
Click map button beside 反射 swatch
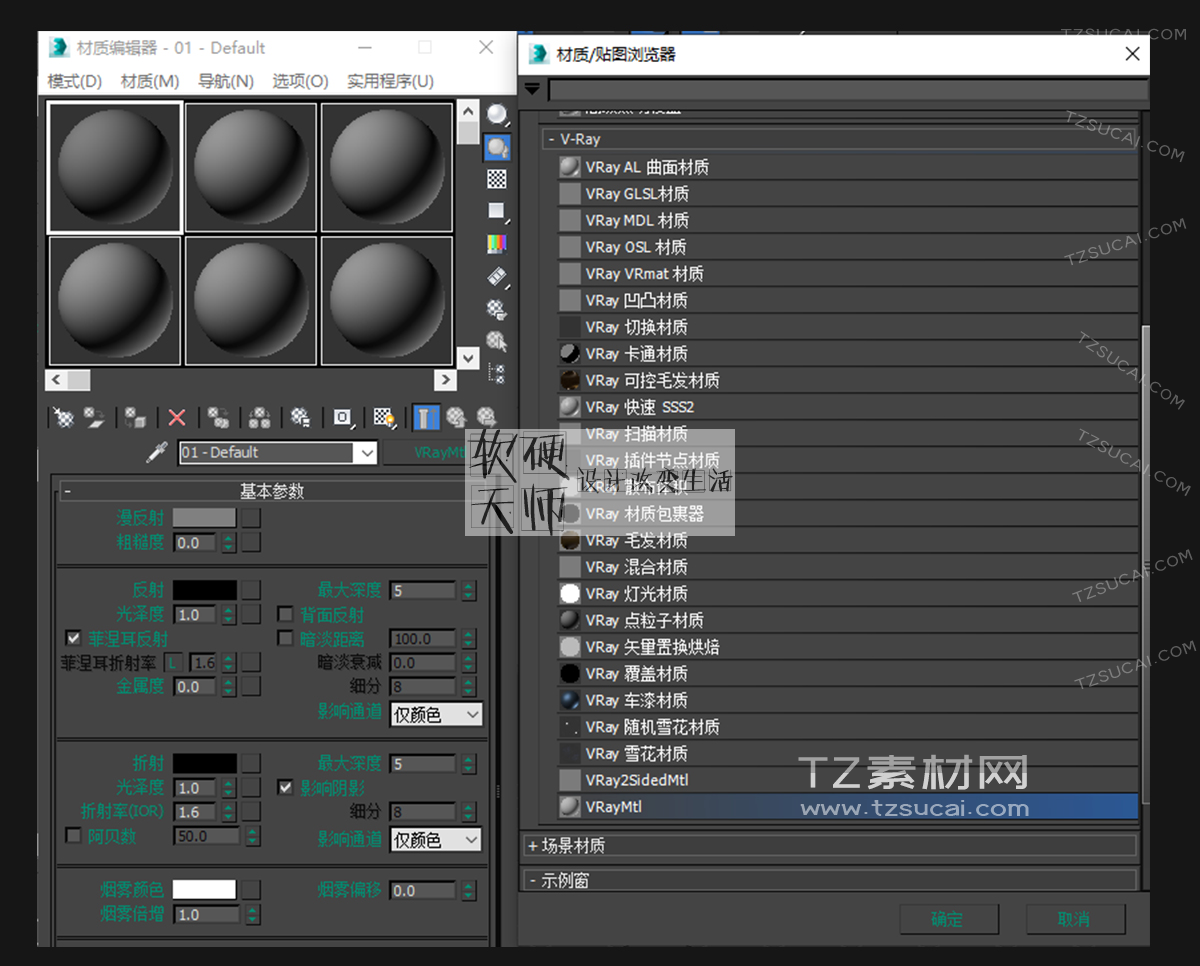tap(250, 590)
